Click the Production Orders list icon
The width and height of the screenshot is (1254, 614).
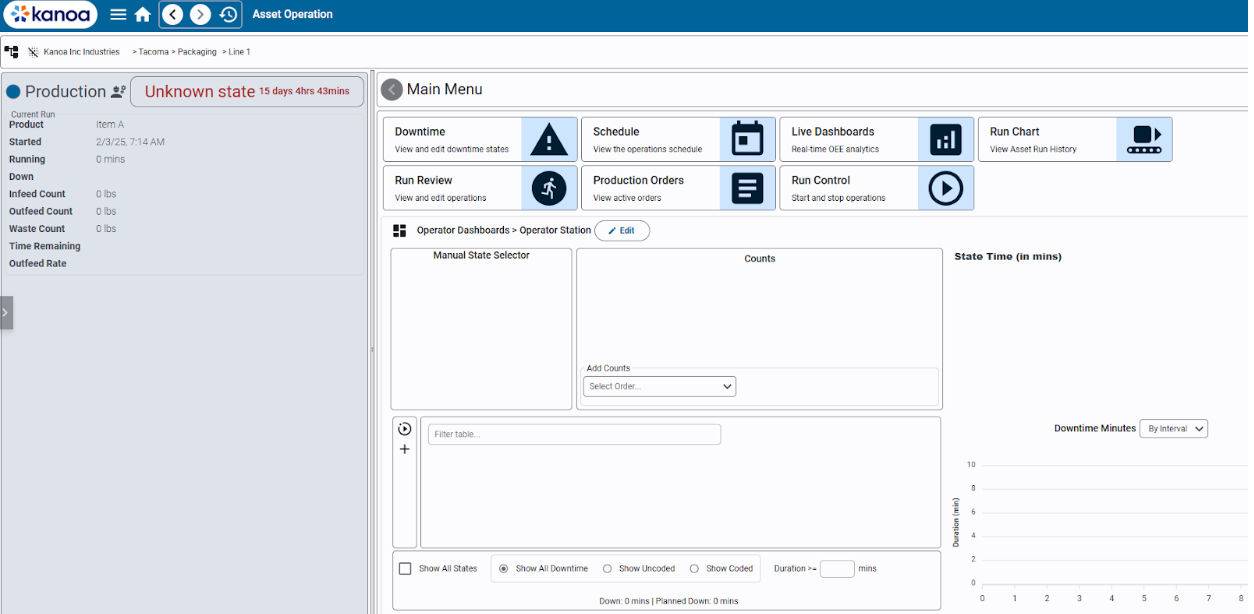[747, 188]
